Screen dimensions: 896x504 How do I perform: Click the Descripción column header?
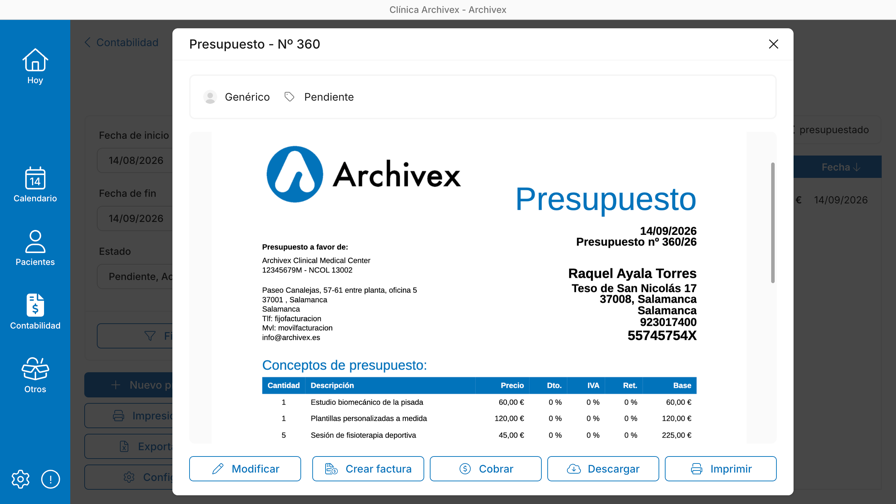pyautogui.click(x=332, y=386)
